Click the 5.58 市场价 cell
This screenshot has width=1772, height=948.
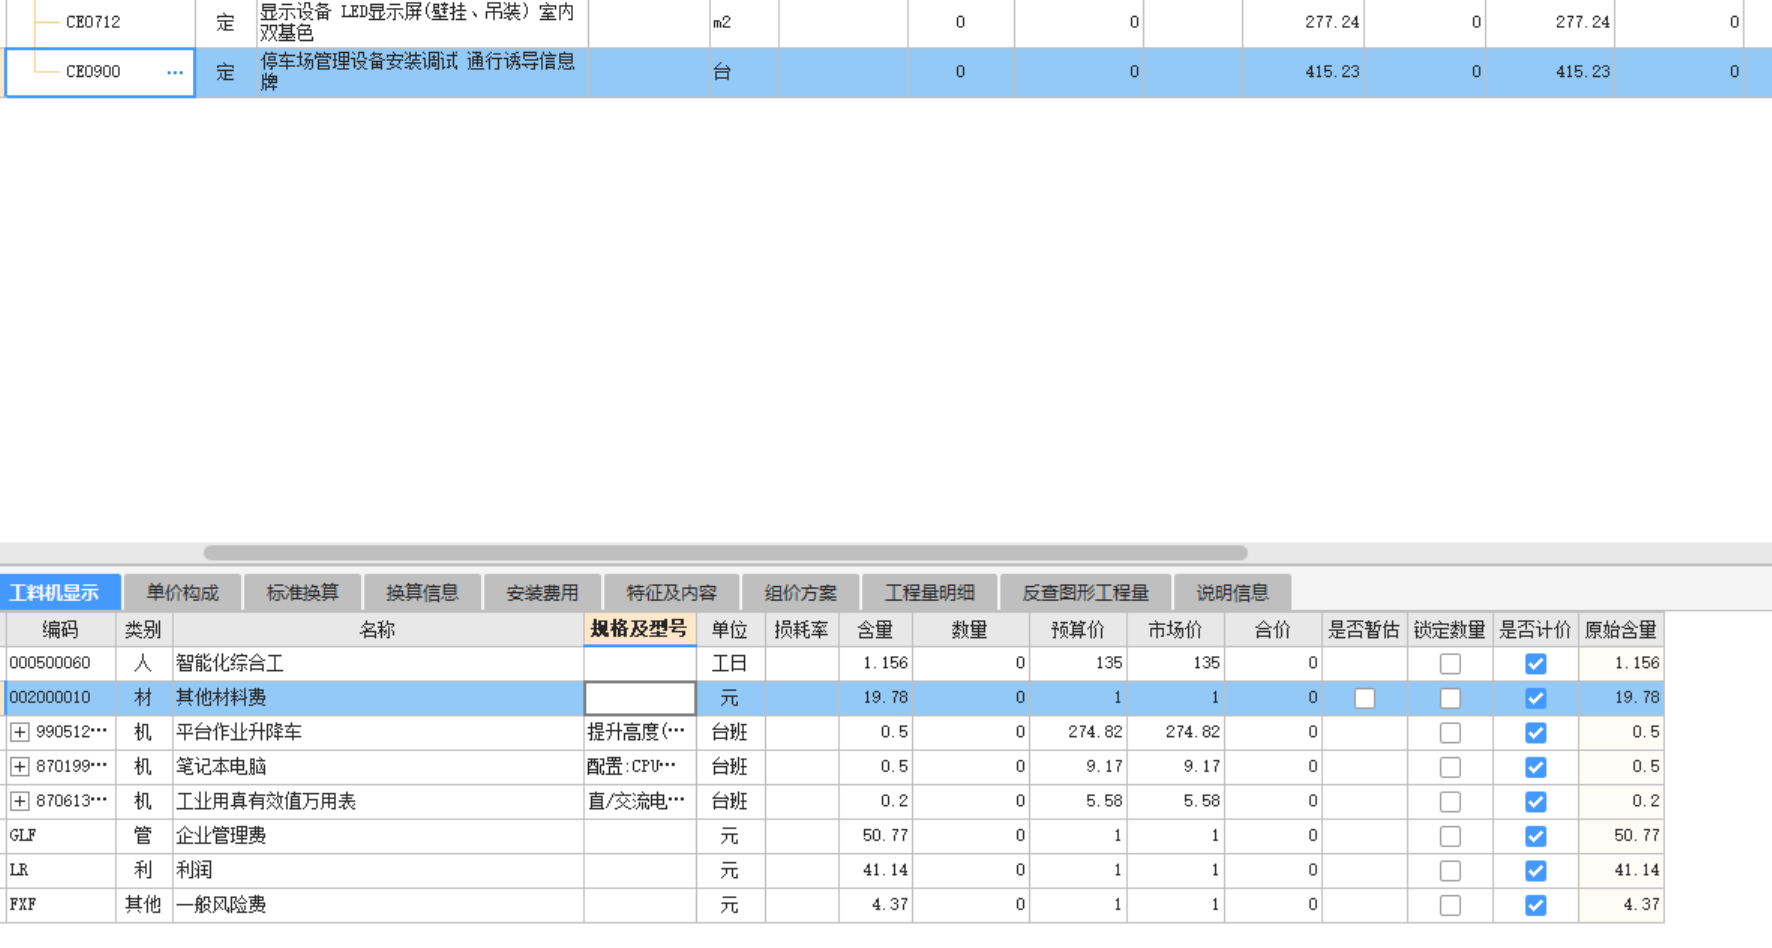click(x=1176, y=801)
